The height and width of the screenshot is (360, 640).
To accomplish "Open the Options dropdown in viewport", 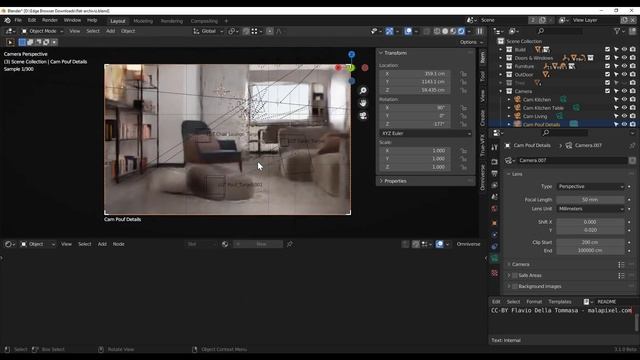I will click(x=471, y=42).
